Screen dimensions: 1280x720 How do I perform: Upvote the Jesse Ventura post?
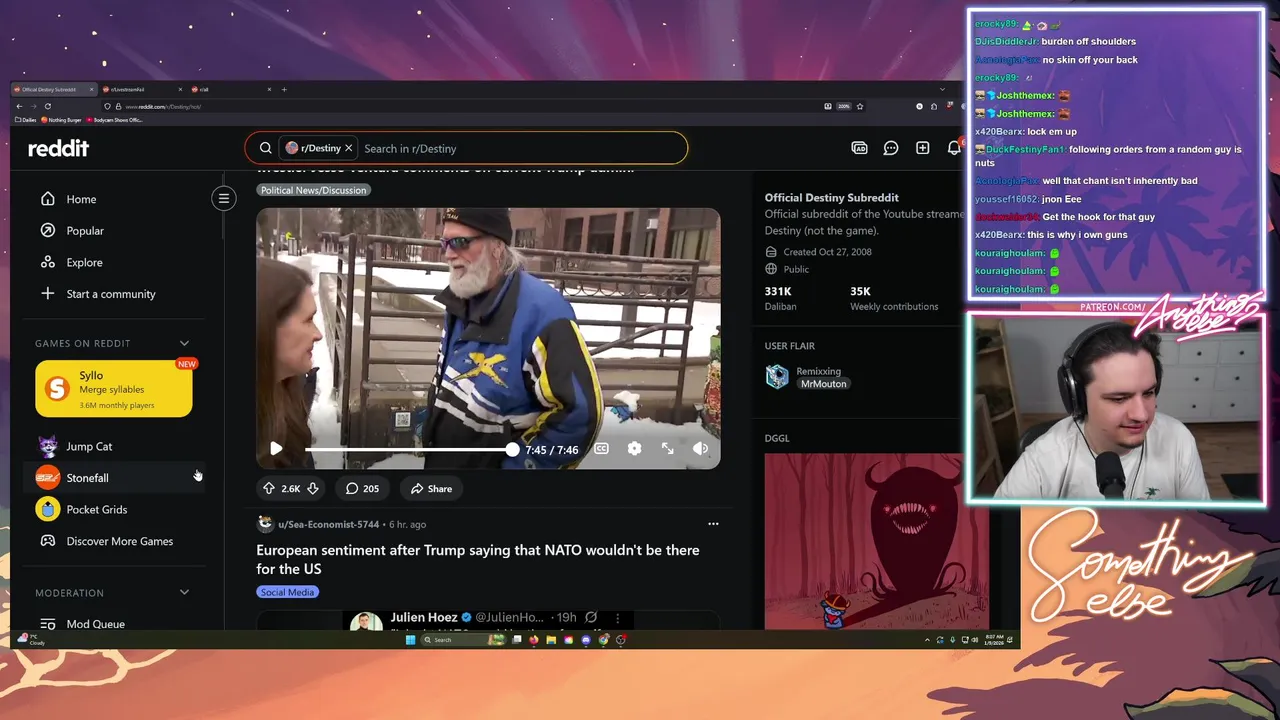[x=268, y=489]
